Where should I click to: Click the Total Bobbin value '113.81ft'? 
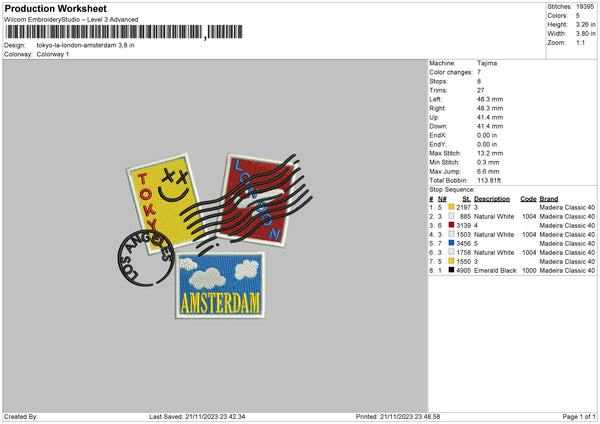click(x=489, y=180)
